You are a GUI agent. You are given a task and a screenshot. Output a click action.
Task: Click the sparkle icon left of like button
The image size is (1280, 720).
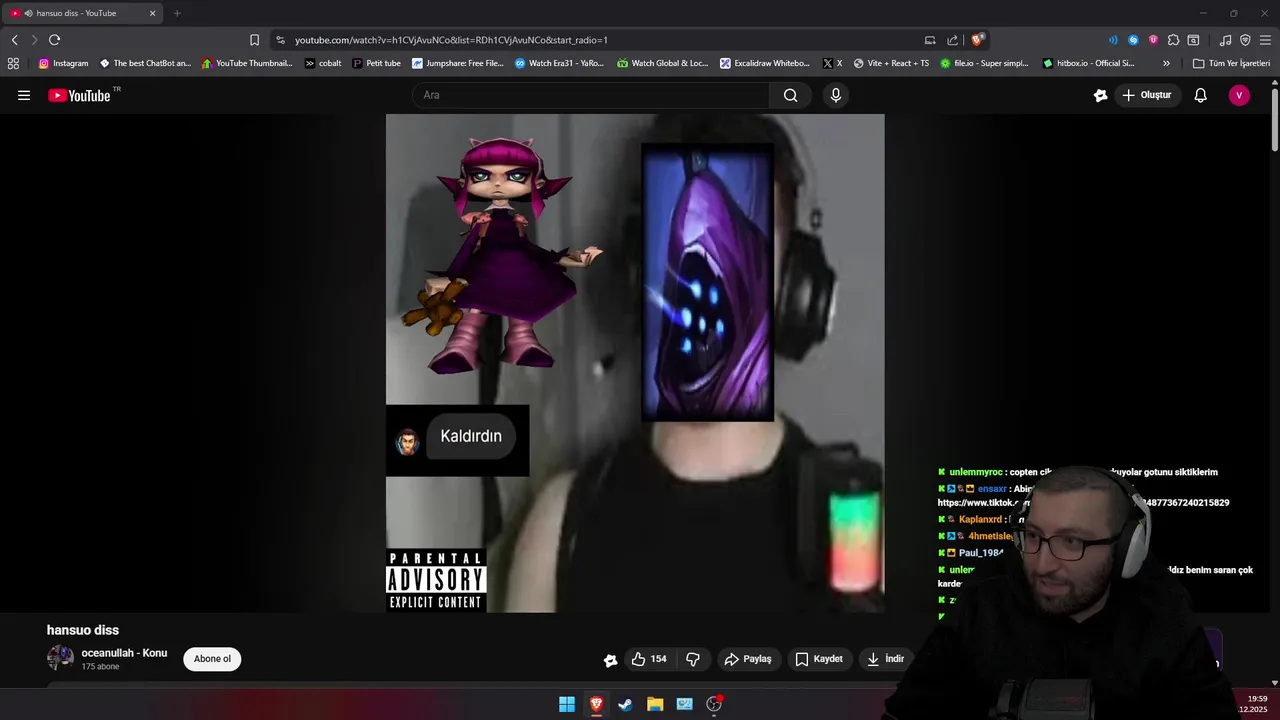pyautogui.click(x=611, y=659)
